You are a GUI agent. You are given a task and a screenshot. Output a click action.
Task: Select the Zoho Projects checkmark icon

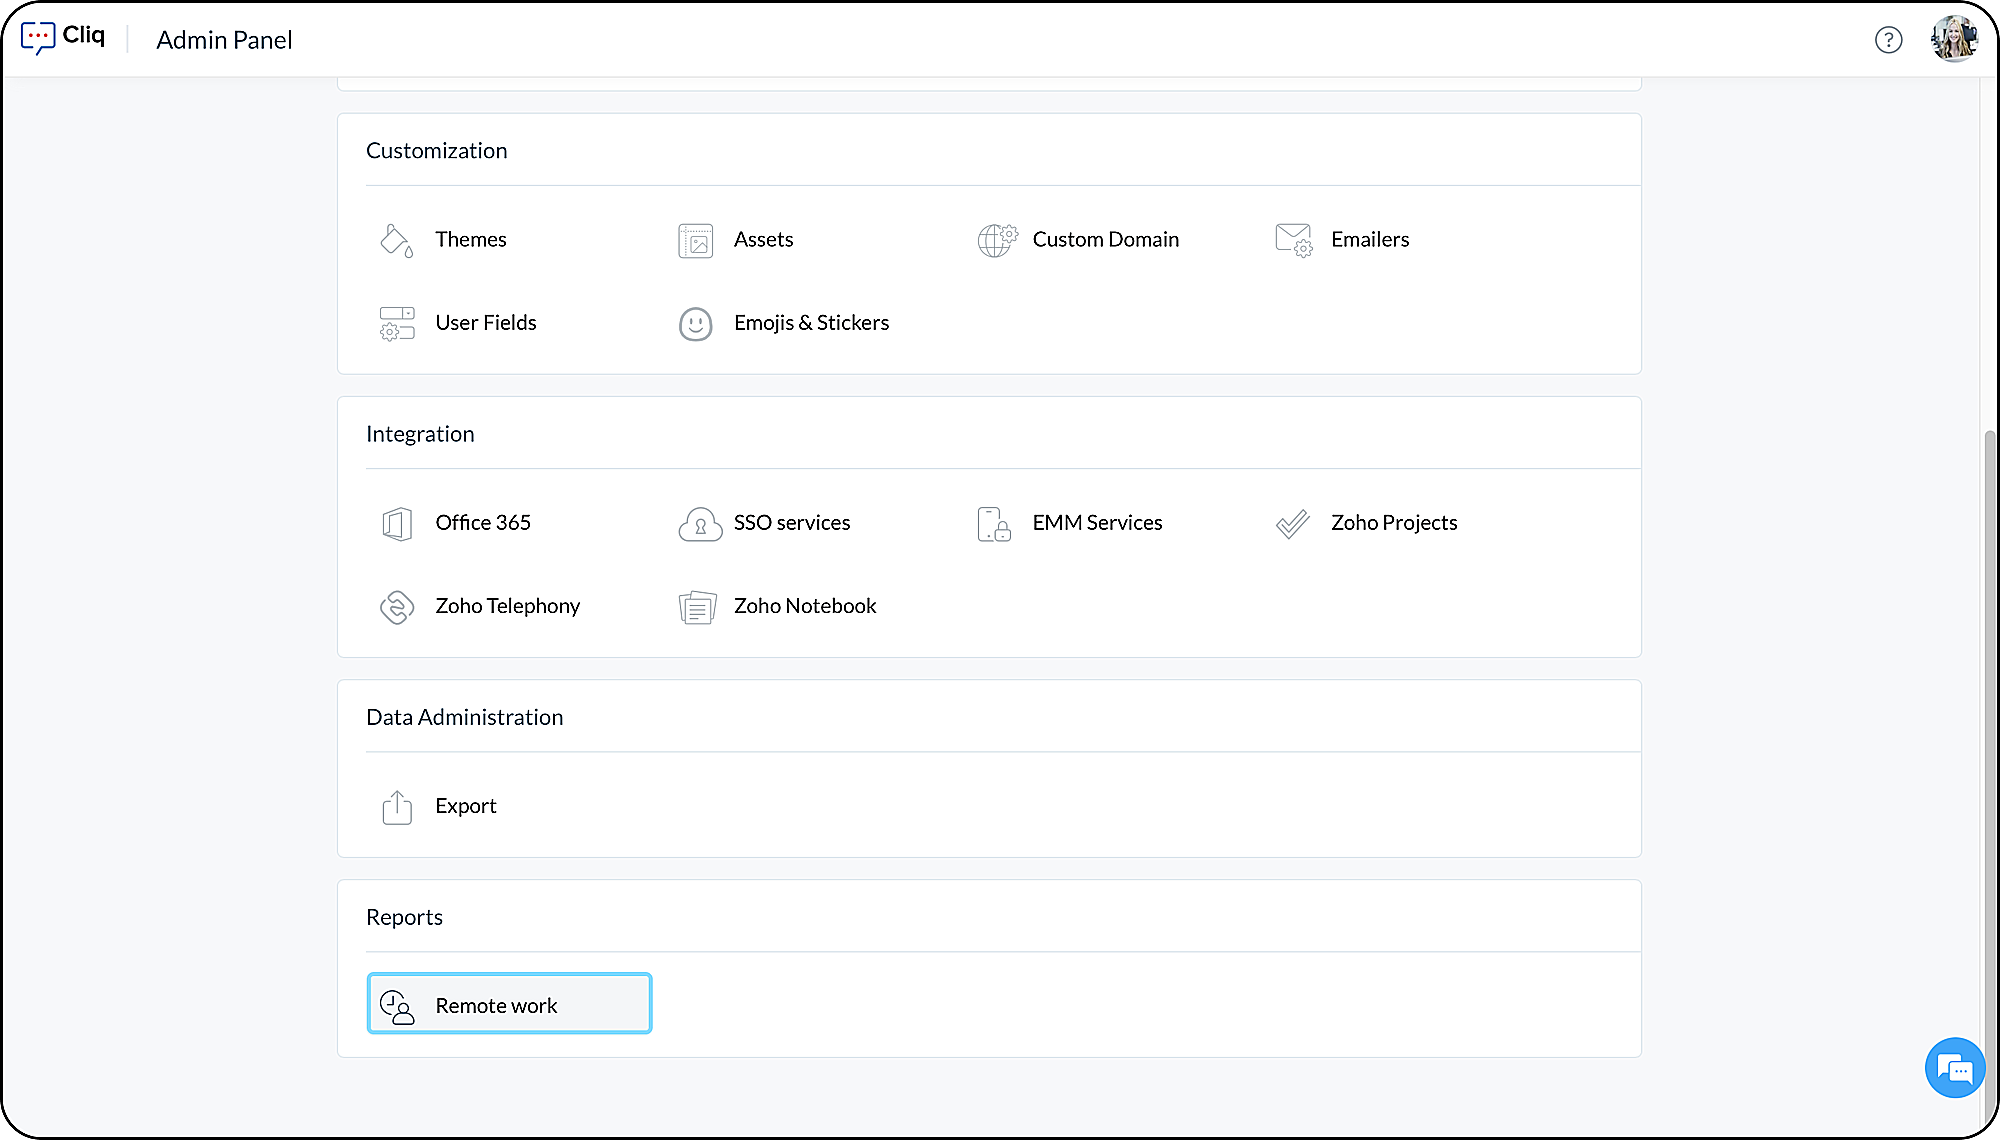click(x=1292, y=523)
